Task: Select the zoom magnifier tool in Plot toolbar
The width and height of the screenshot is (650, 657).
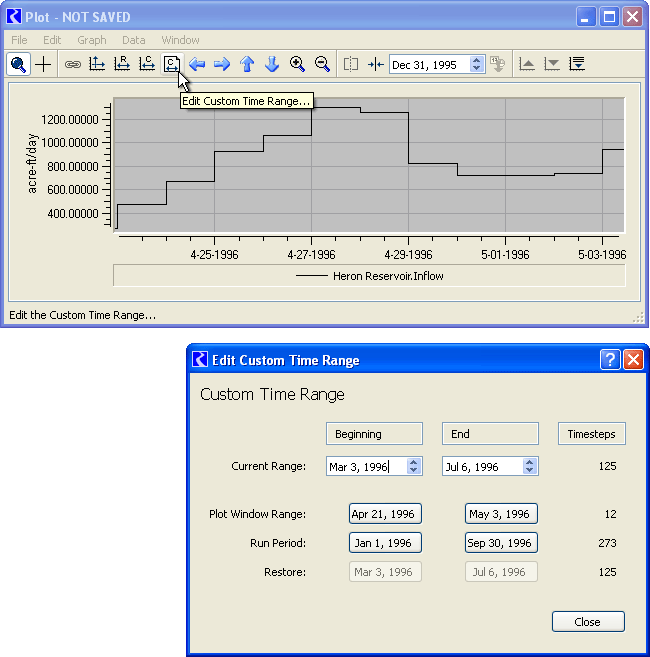Action: point(18,64)
